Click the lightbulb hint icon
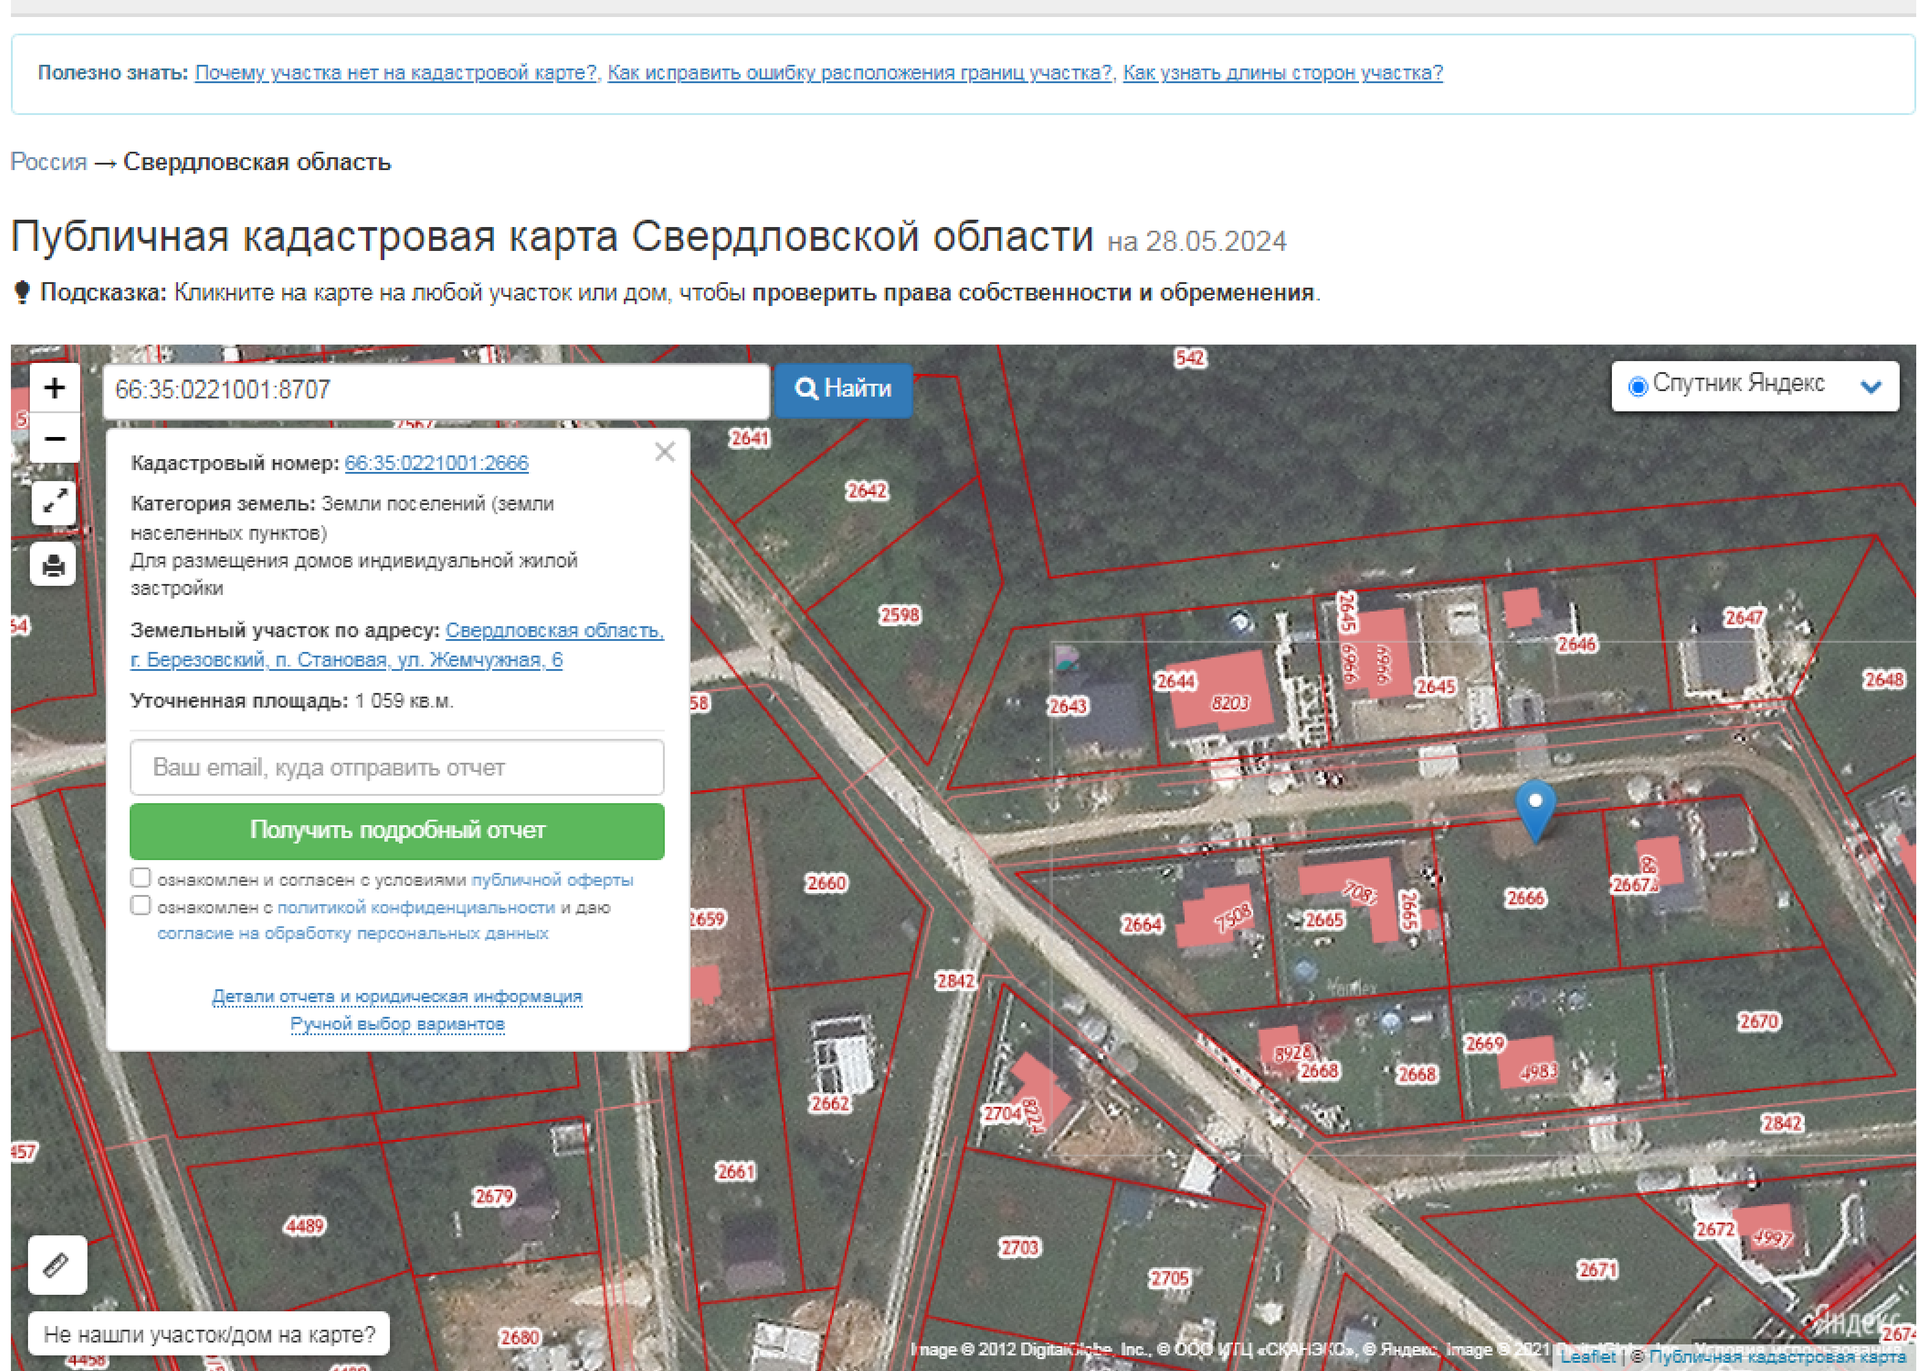This screenshot has width=1920, height=1371. point(21,293)
